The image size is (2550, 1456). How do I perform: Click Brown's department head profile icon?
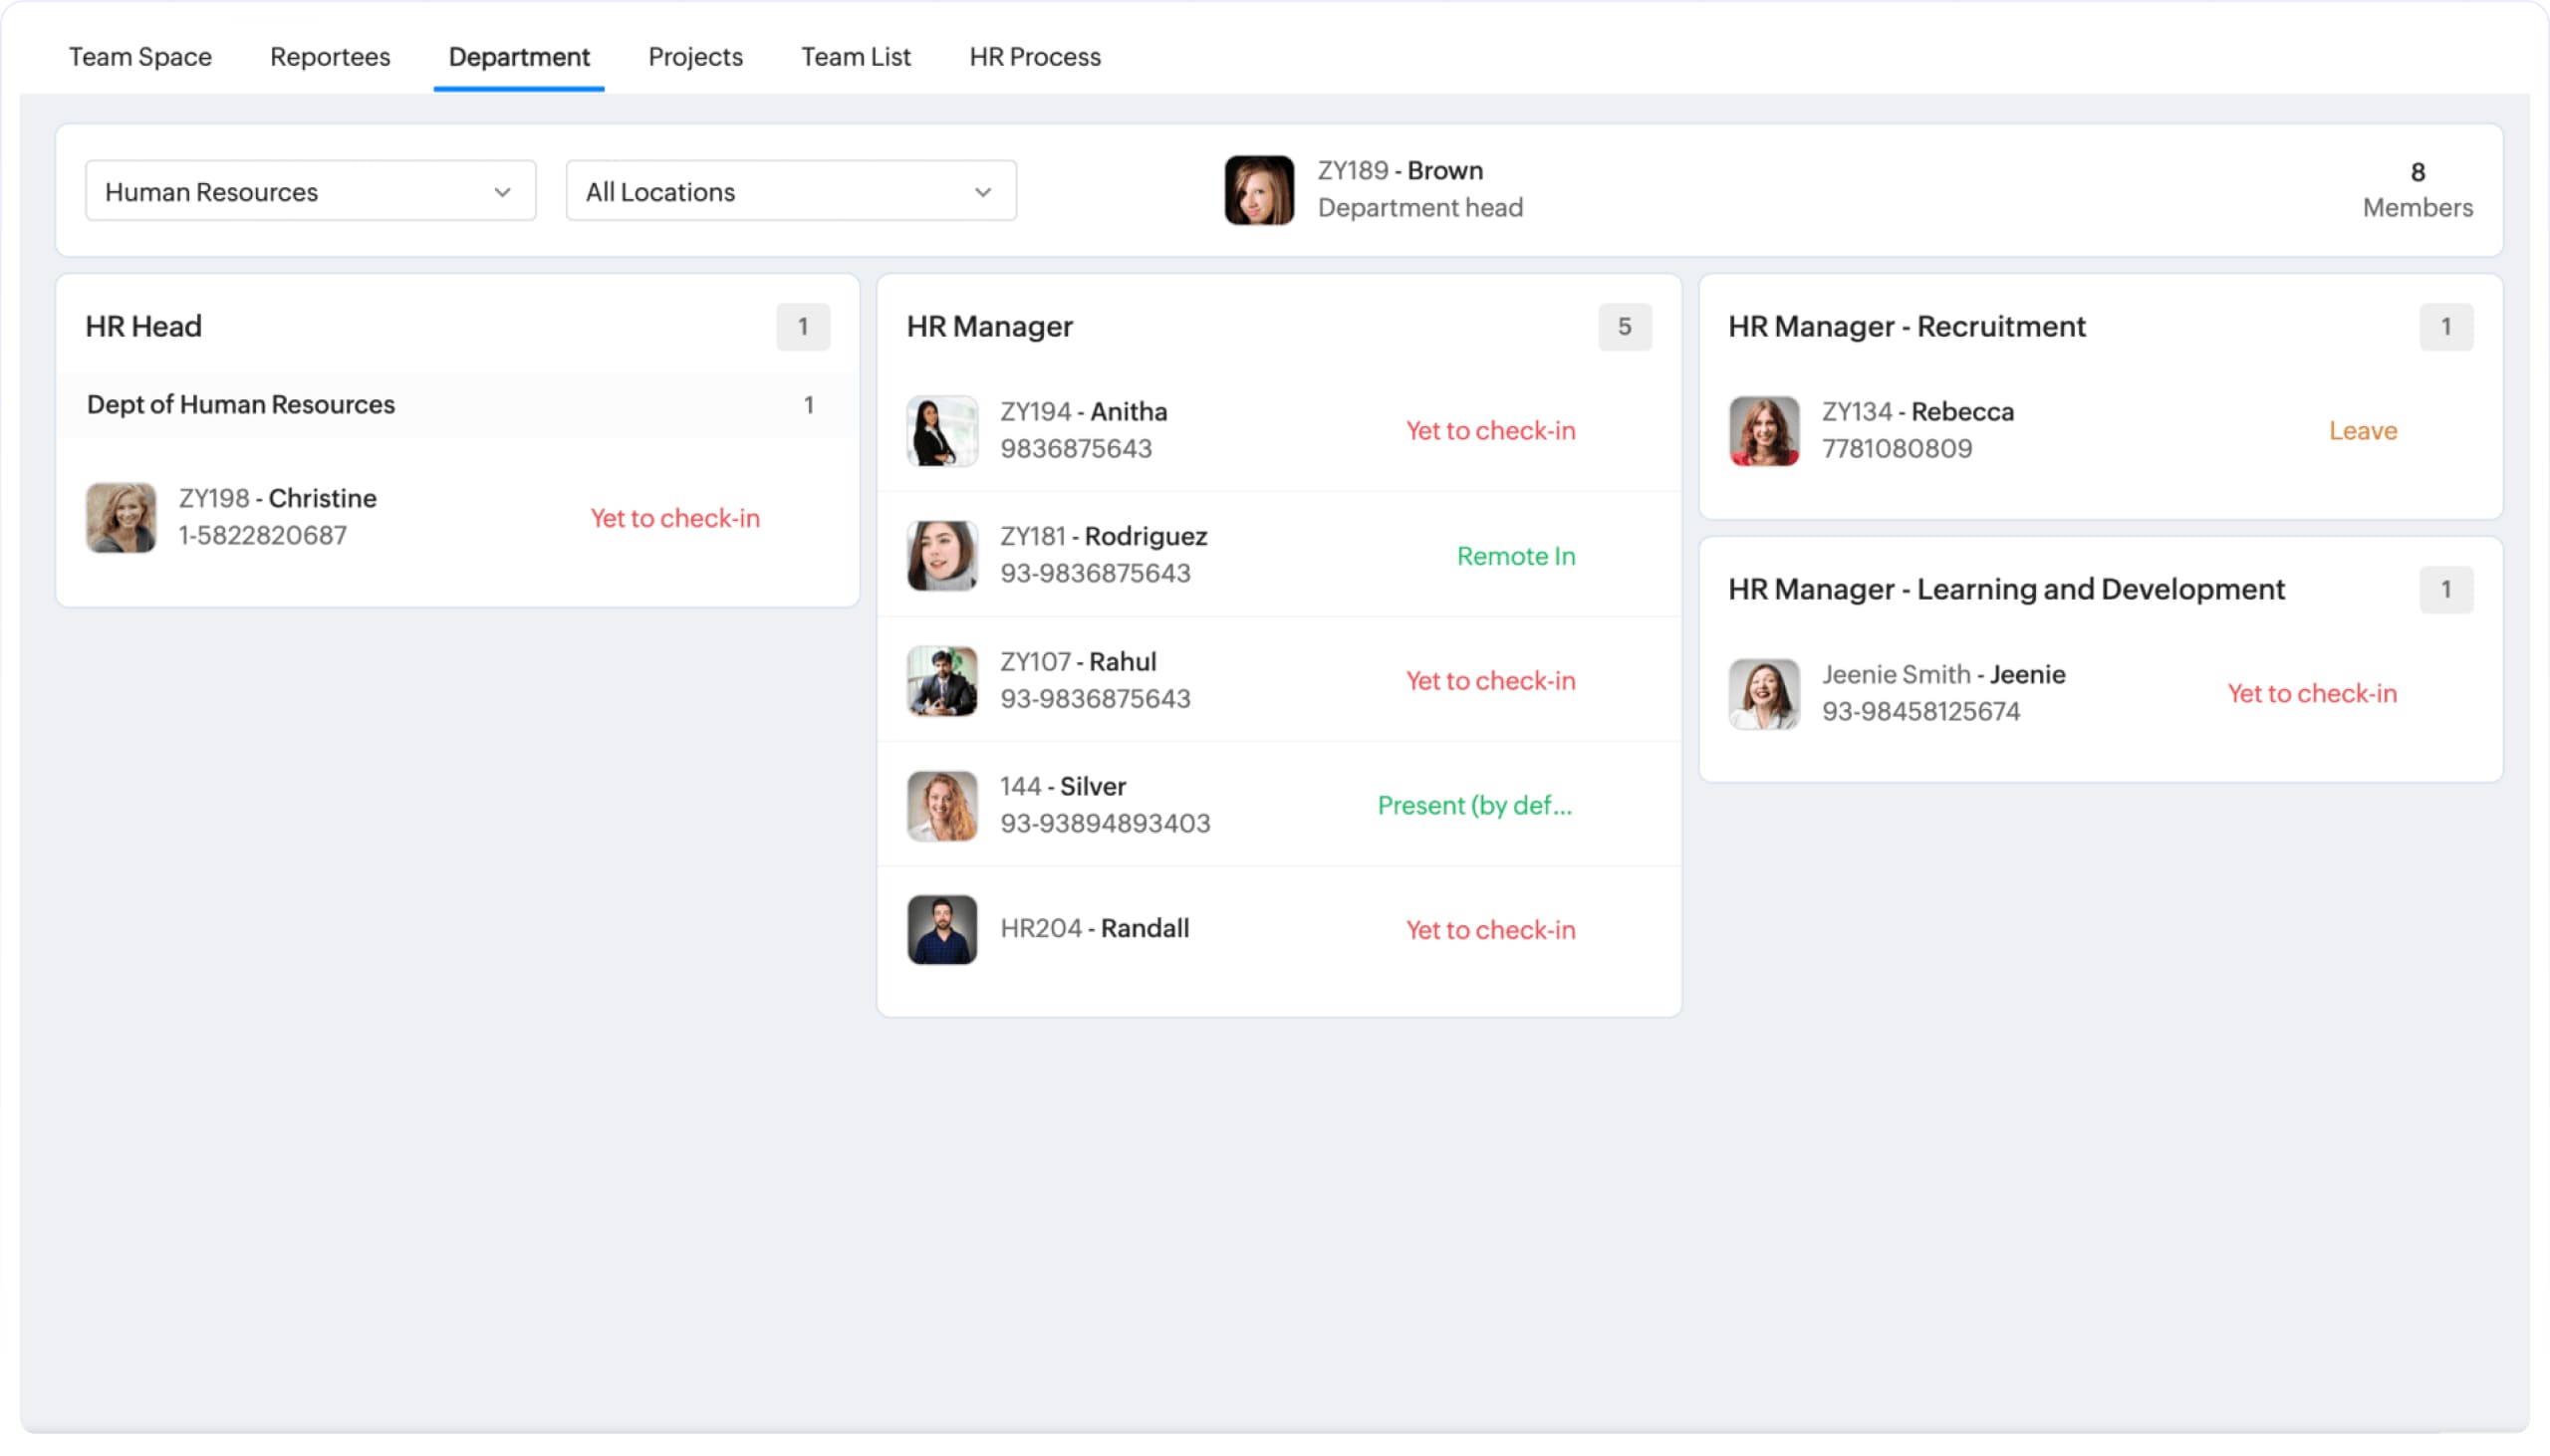1257,189
